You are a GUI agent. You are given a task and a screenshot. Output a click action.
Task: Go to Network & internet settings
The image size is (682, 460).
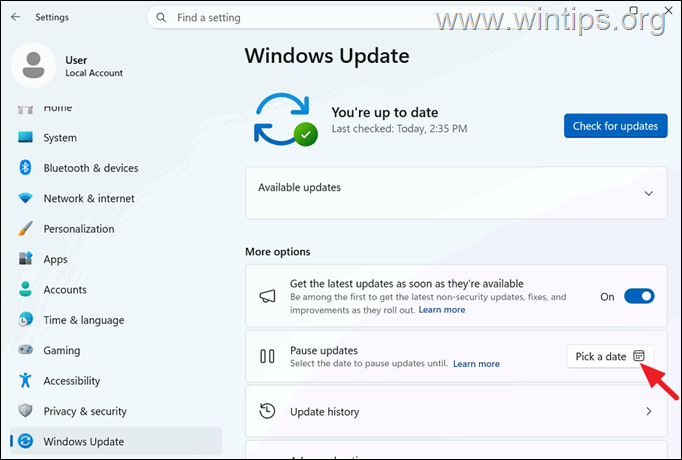(116, 198)
